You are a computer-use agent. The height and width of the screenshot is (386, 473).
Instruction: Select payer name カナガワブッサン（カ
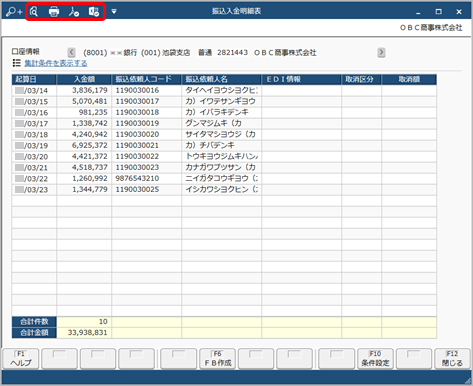point(221,167)
